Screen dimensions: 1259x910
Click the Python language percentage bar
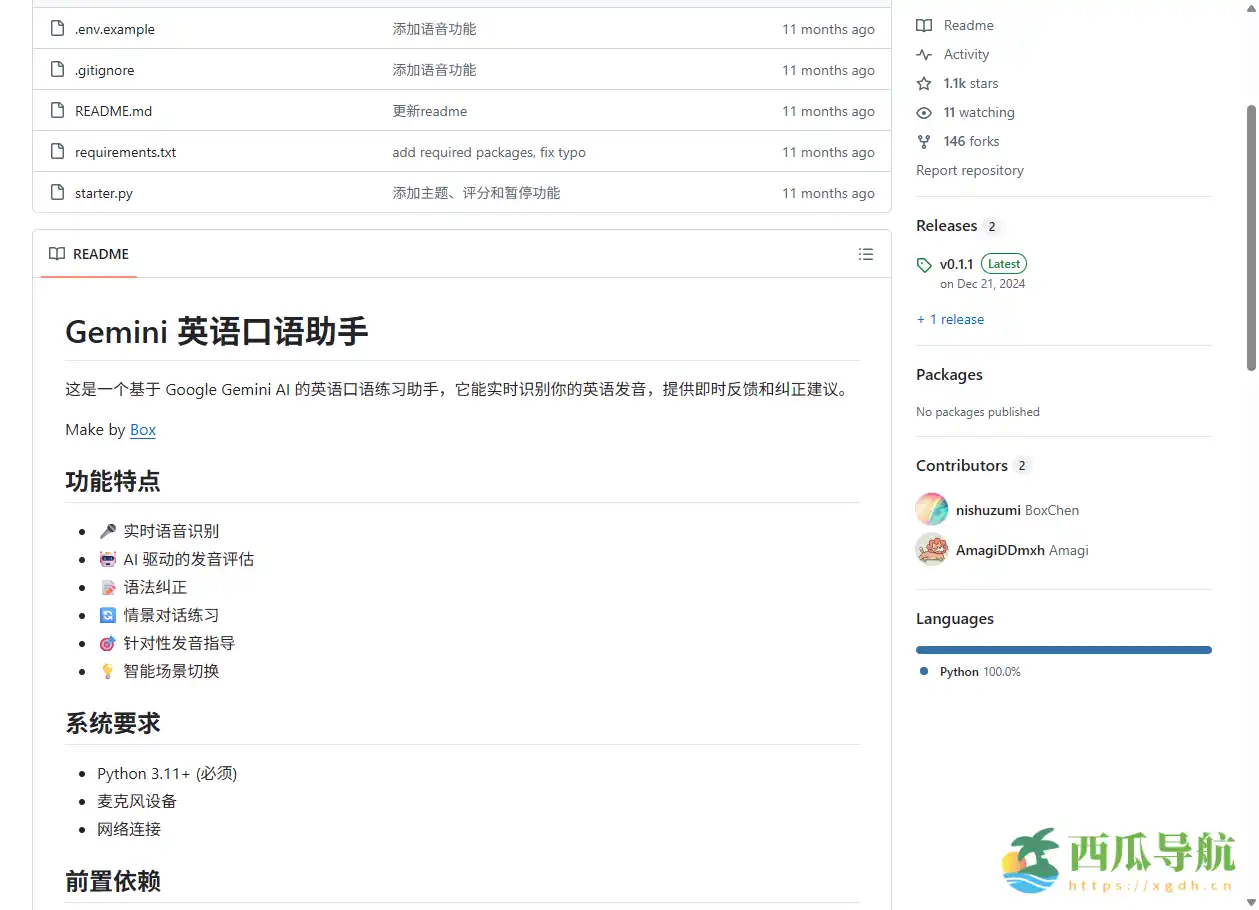coord(1063,649)
